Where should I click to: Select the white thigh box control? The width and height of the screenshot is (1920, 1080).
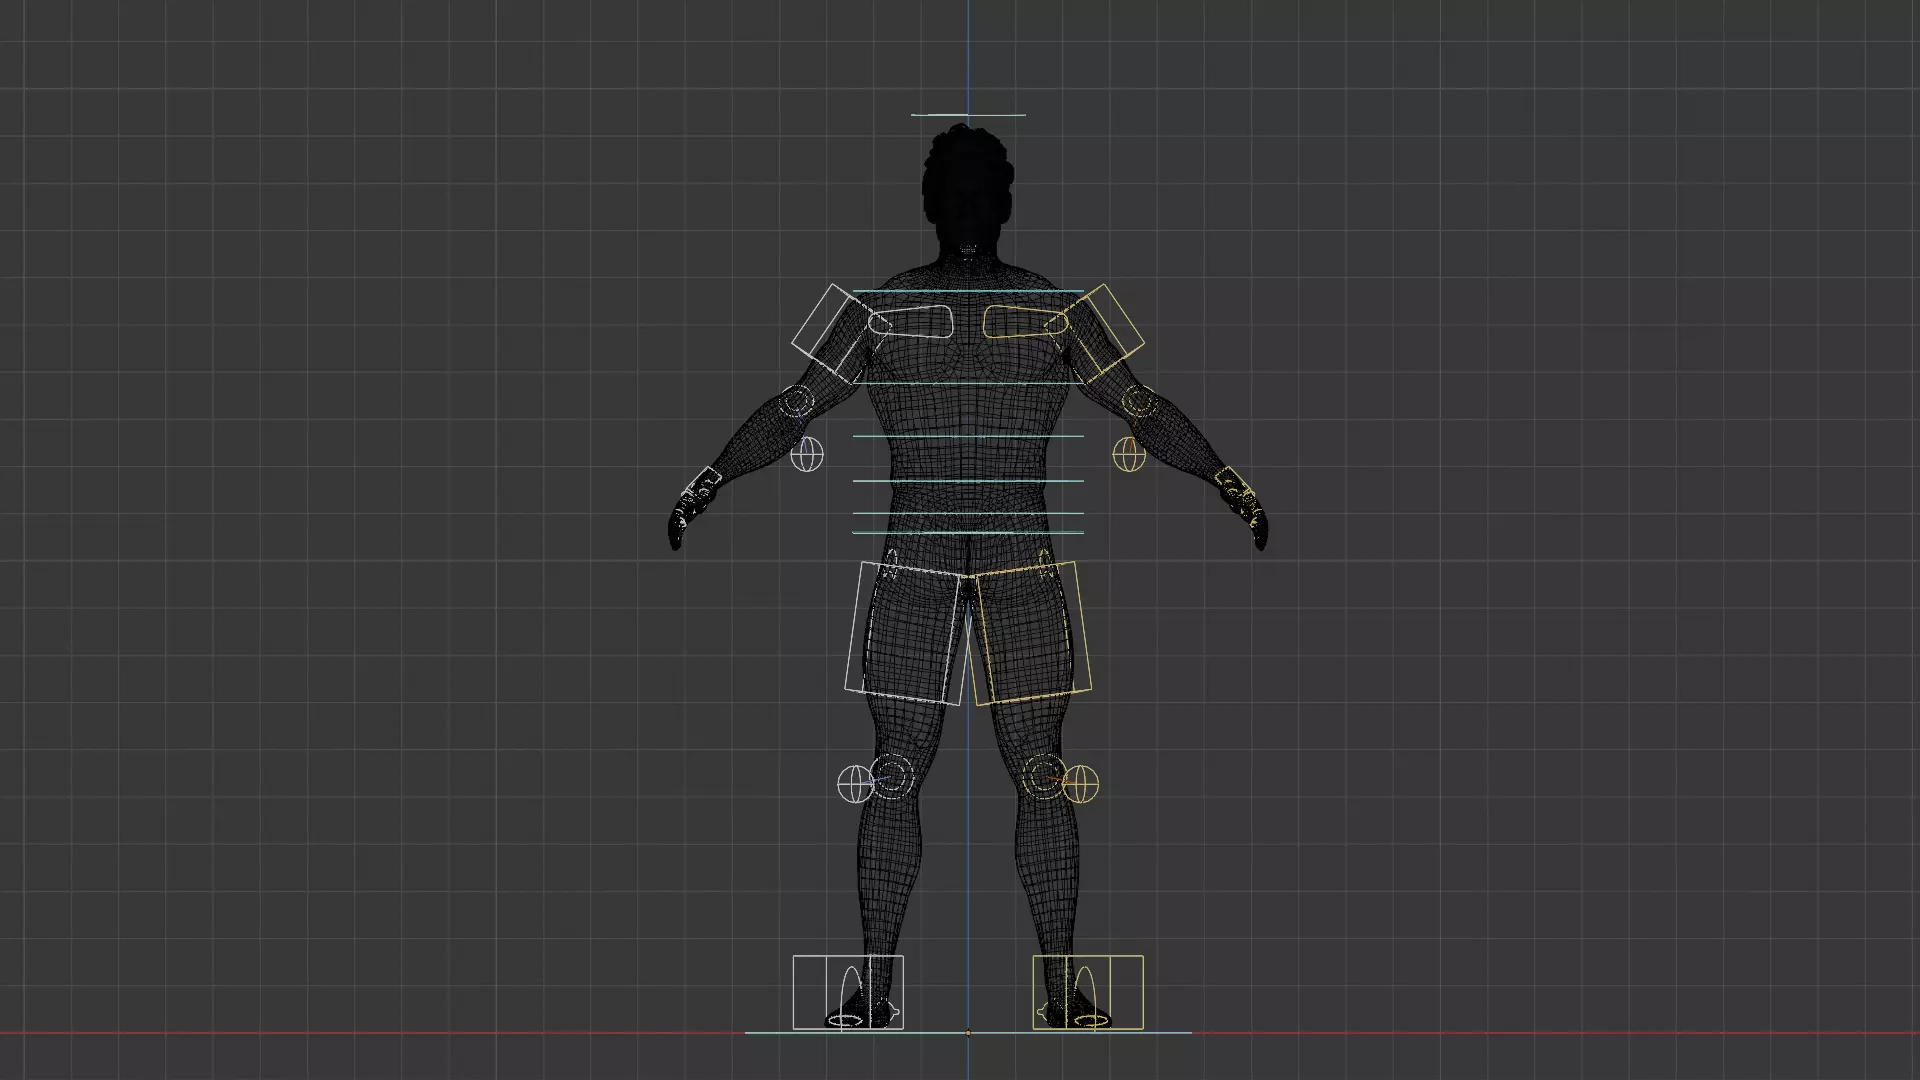(x=908, y=633)
